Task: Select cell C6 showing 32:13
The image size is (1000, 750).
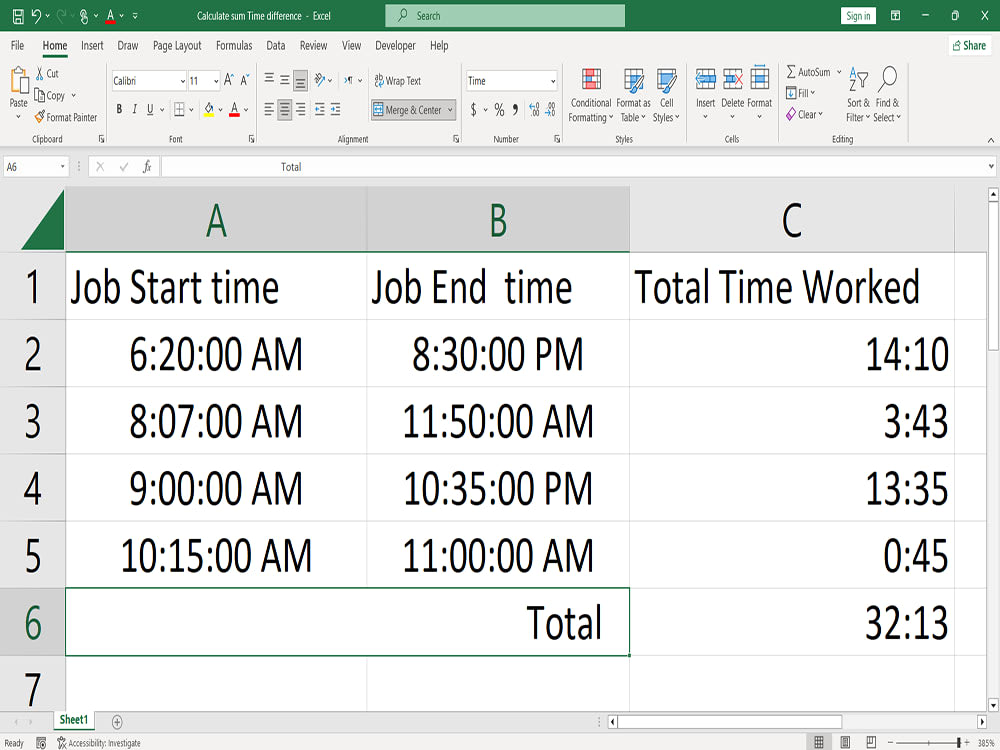Action: (791, 622)
